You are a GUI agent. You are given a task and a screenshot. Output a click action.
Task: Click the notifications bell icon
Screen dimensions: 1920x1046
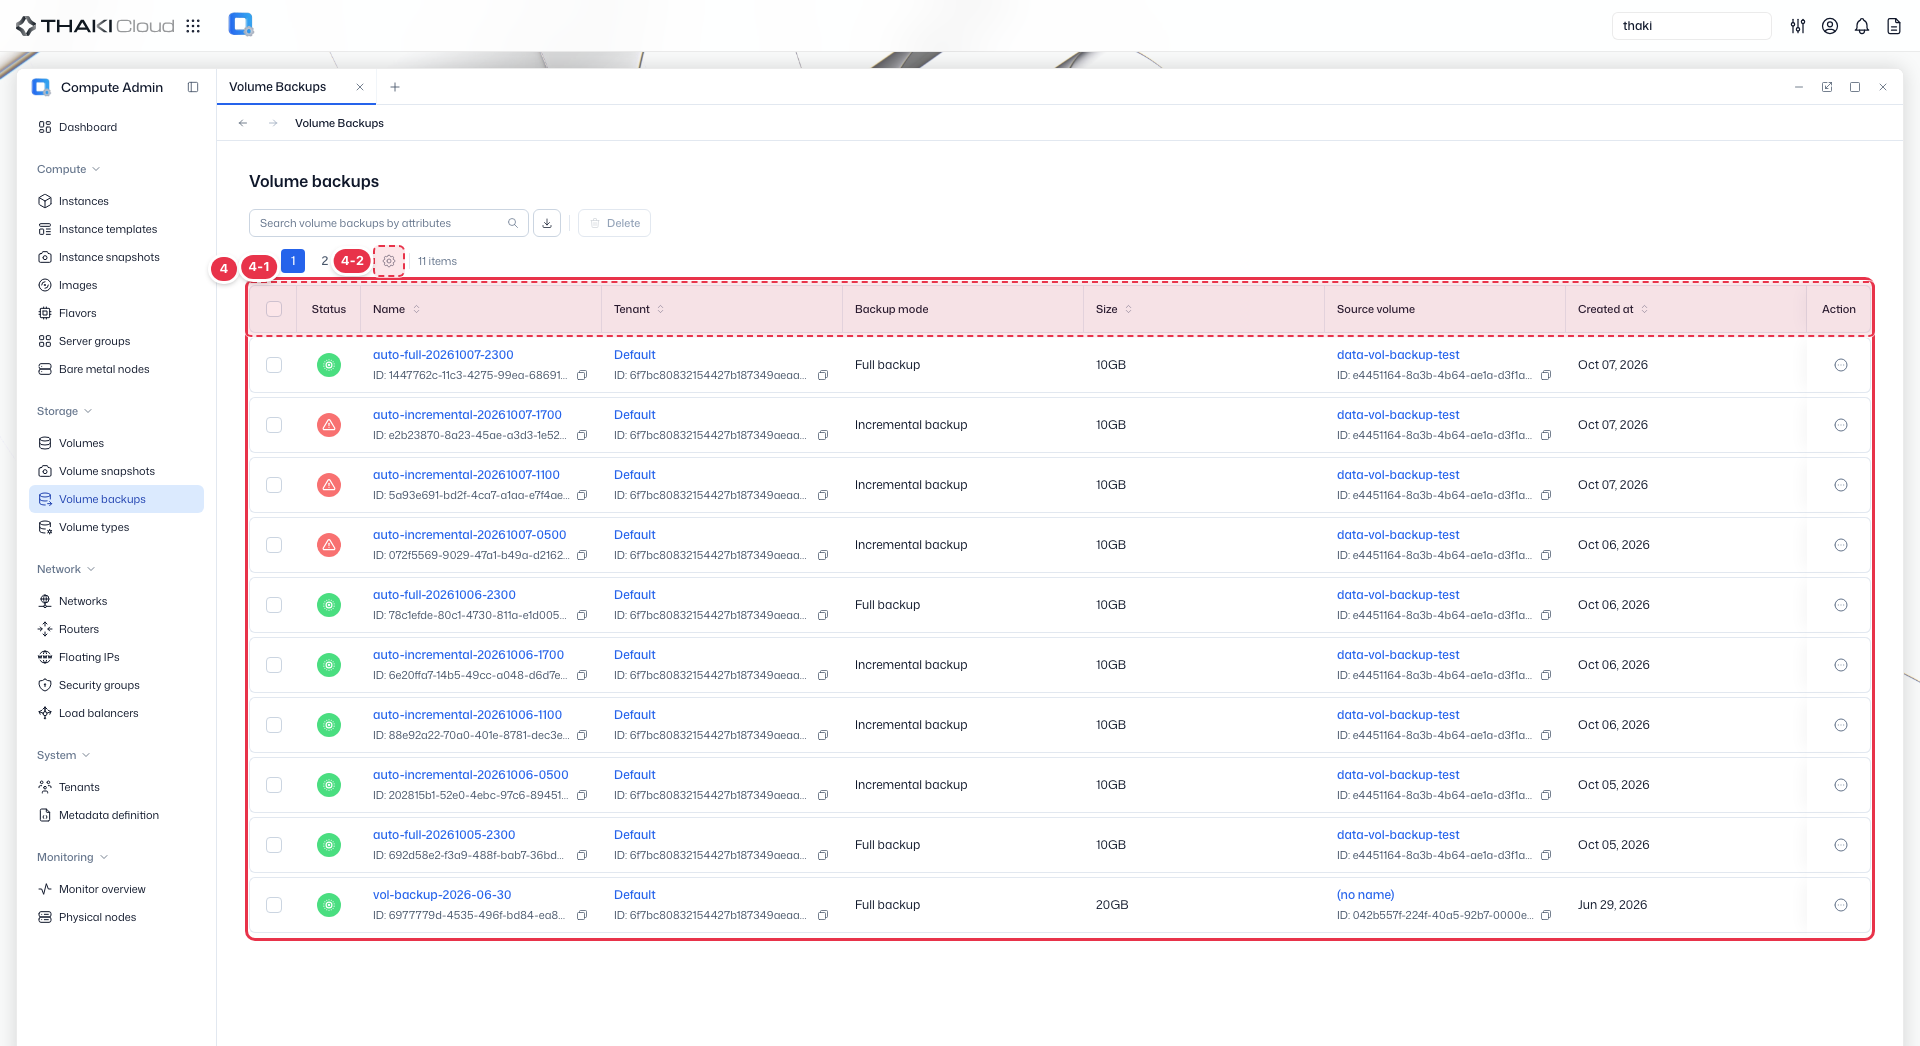coord(1862,26)
